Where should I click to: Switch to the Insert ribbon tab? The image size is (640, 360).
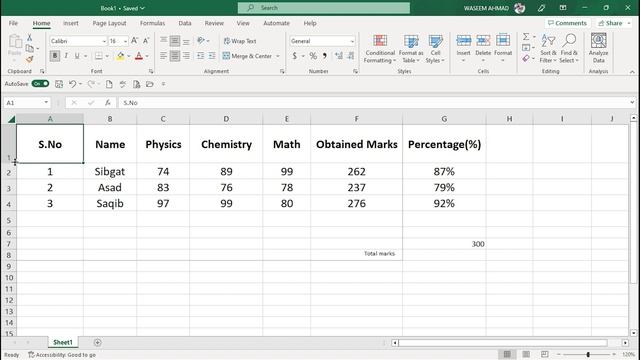71,23
